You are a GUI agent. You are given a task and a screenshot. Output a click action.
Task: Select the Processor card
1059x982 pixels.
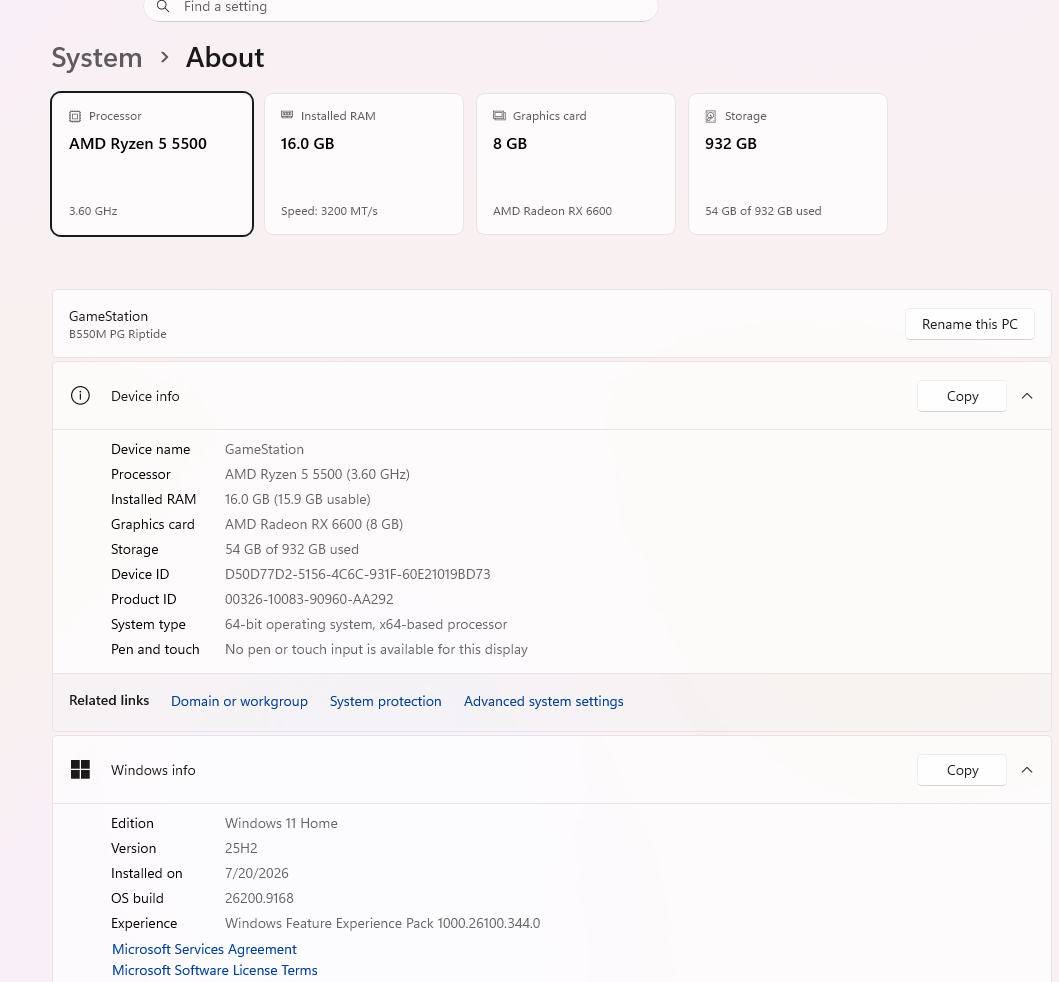[x=152, y=164]
